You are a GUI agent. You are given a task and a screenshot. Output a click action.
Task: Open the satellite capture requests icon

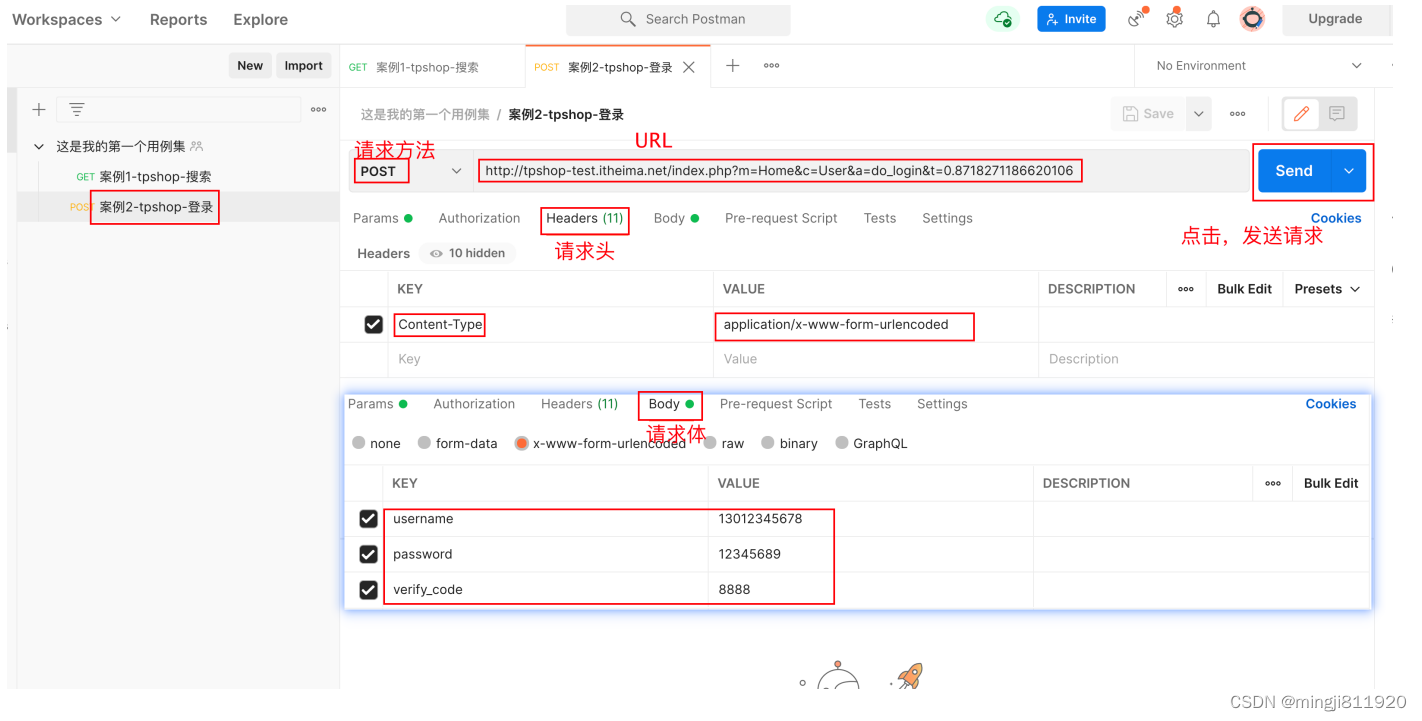coord(1137,19)
